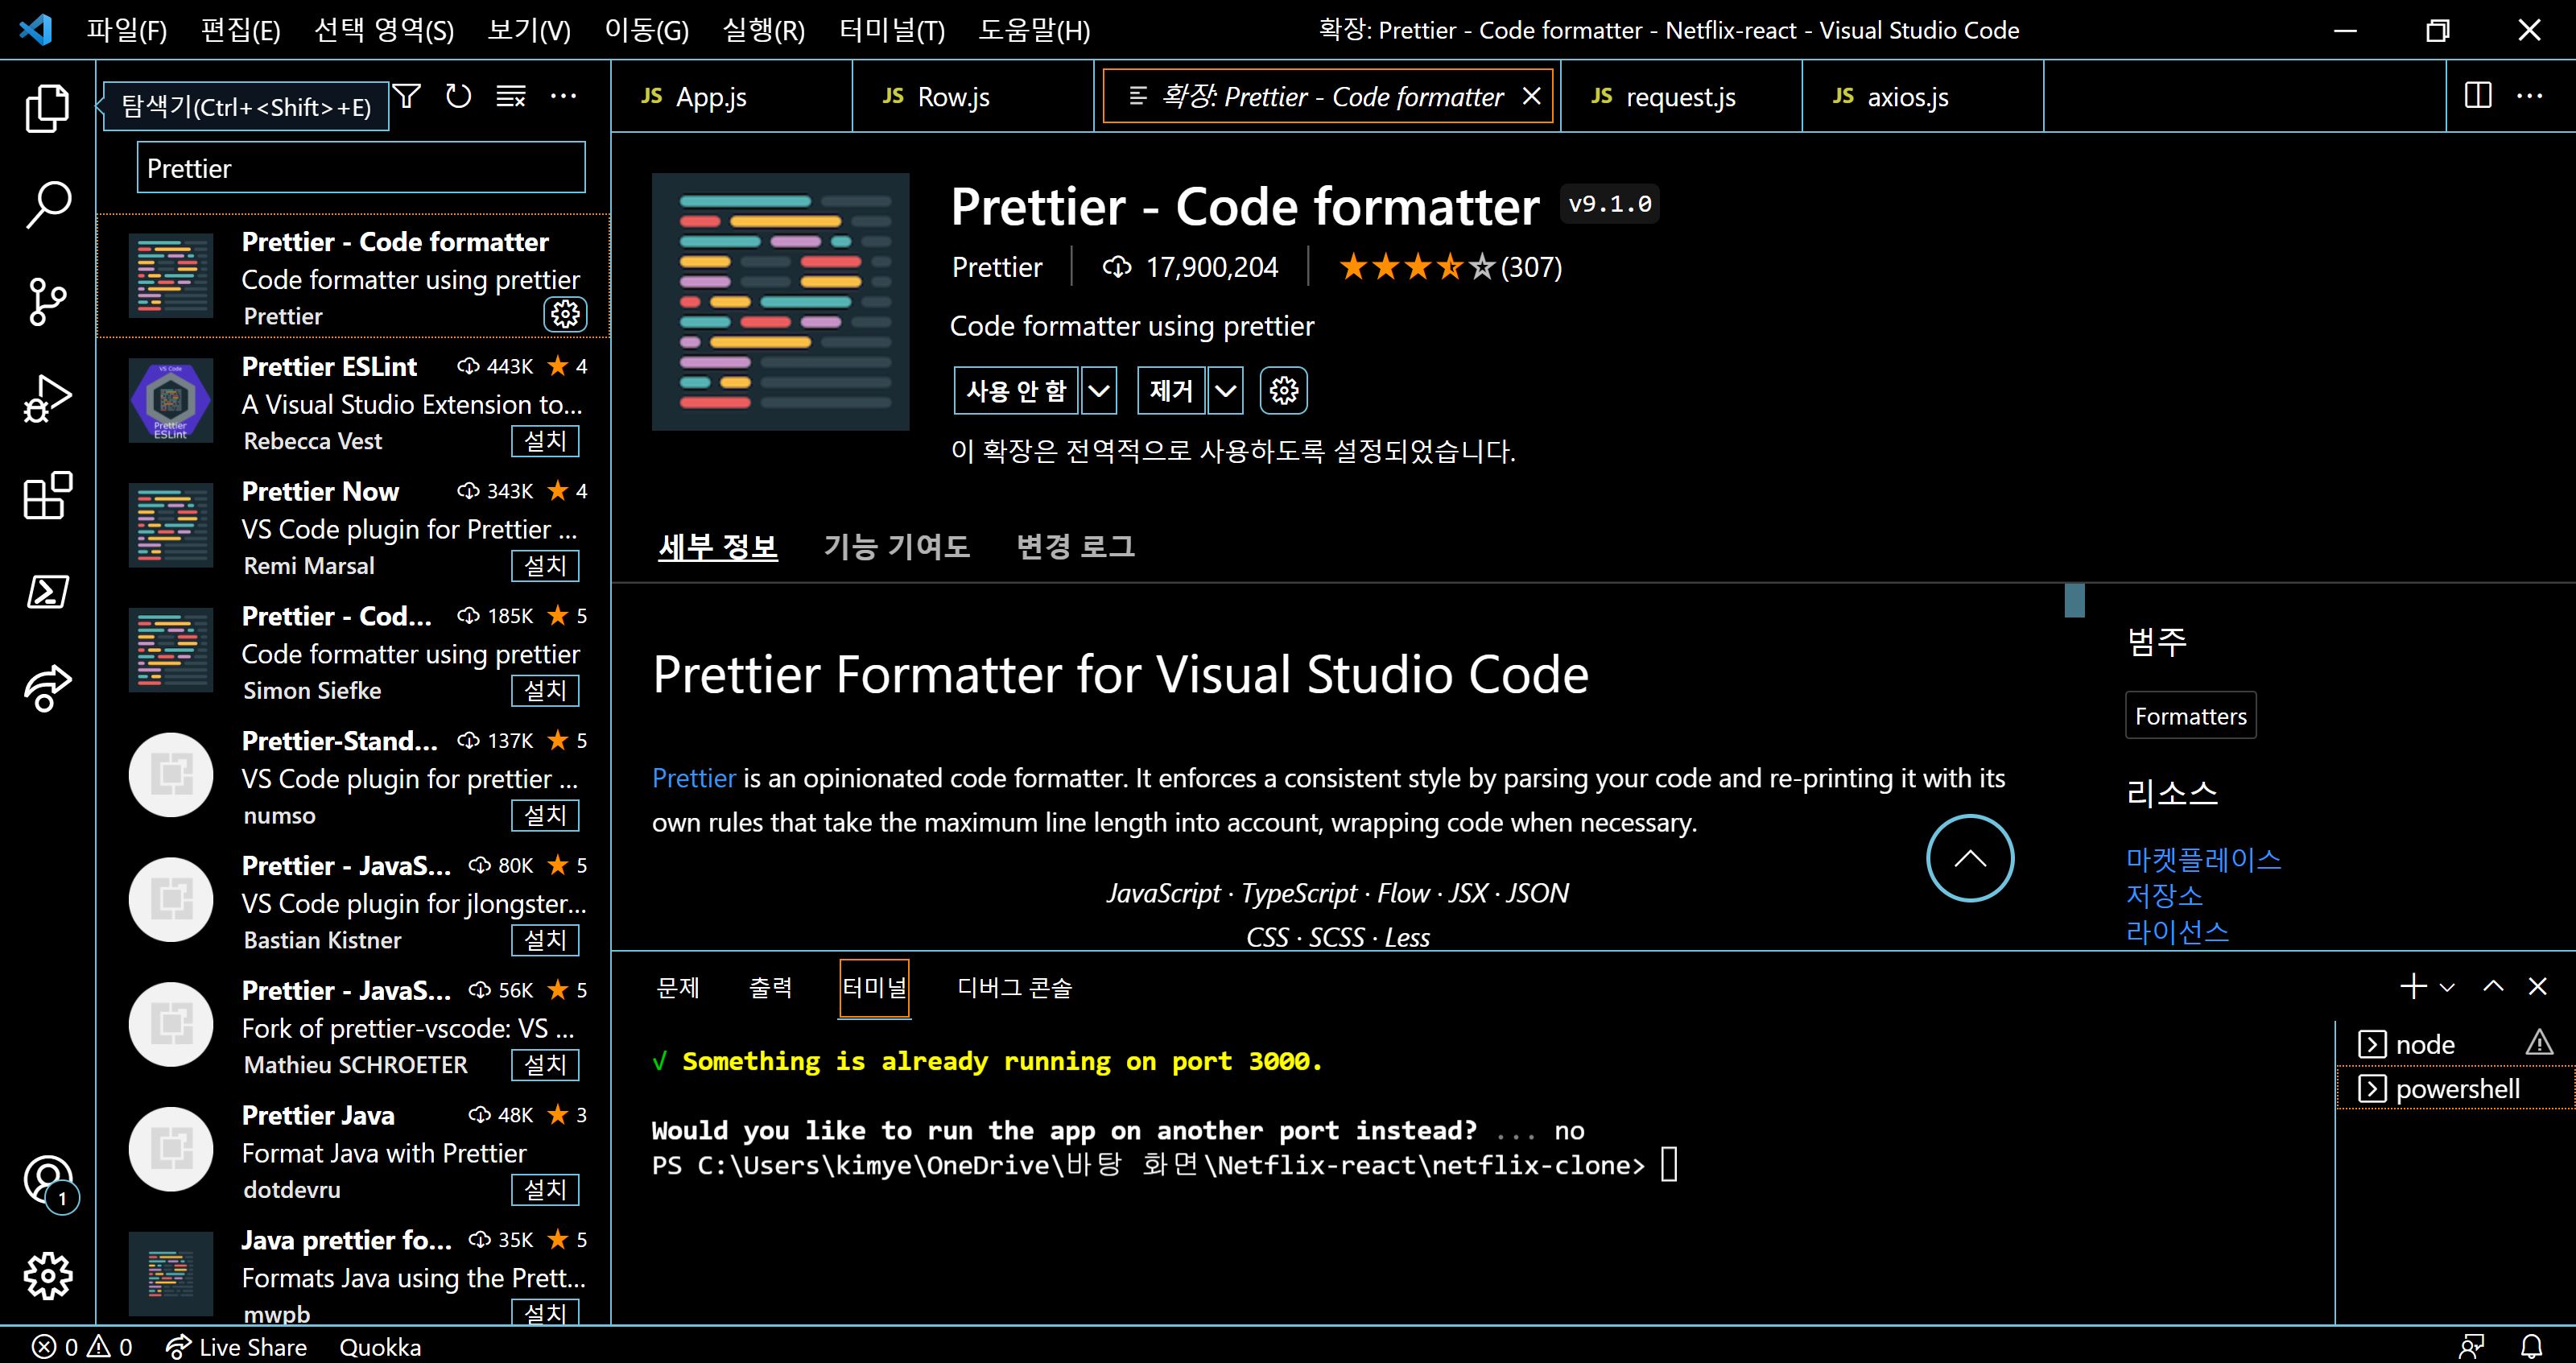Click Quokka in the status bar

pyautogui.click(x=380, y=1347)
